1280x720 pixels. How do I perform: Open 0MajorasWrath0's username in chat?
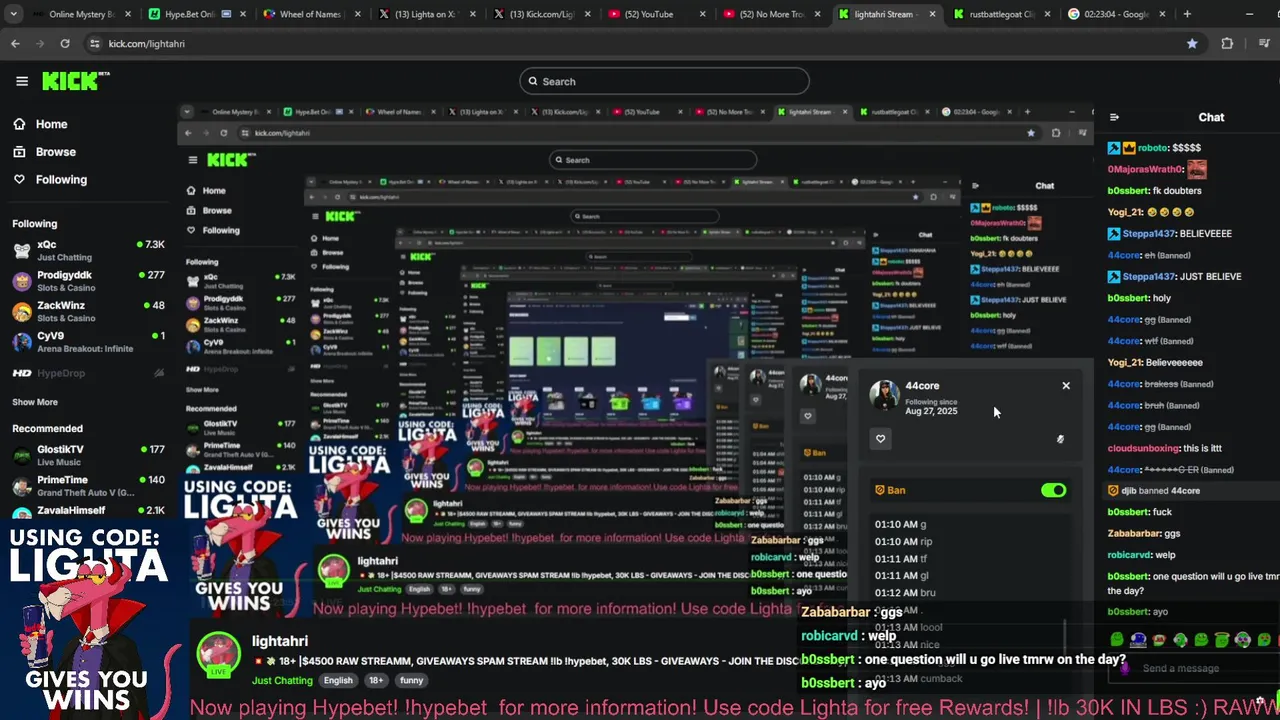(1145, 169)
